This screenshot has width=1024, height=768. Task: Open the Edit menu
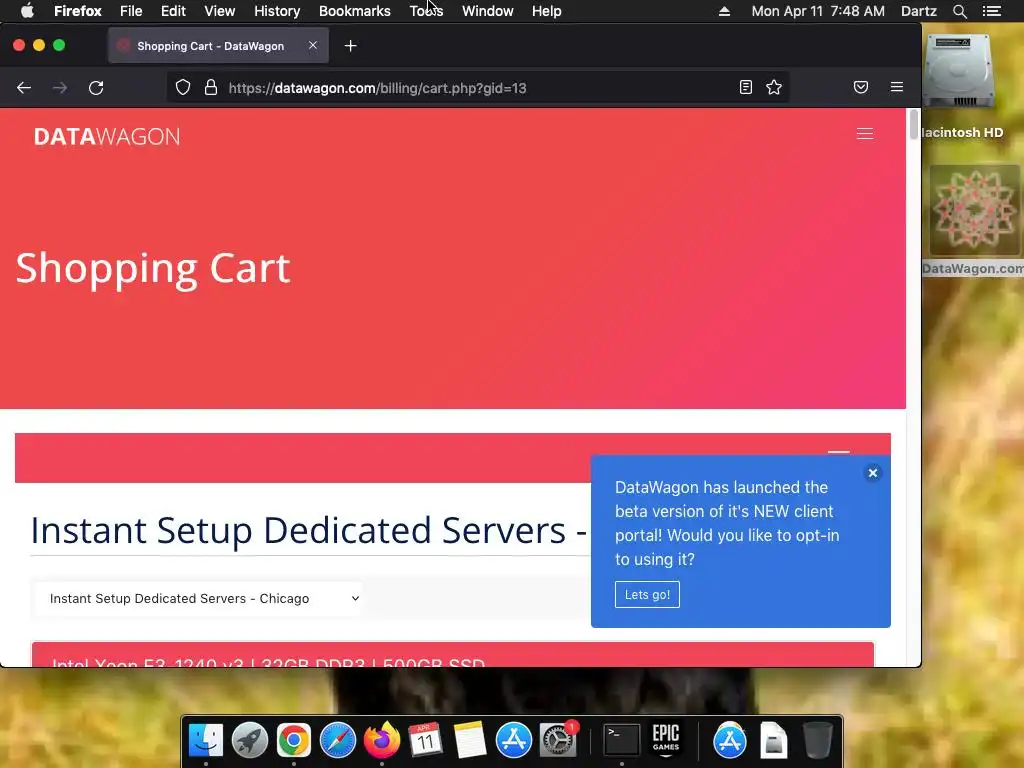coord(173,11)
